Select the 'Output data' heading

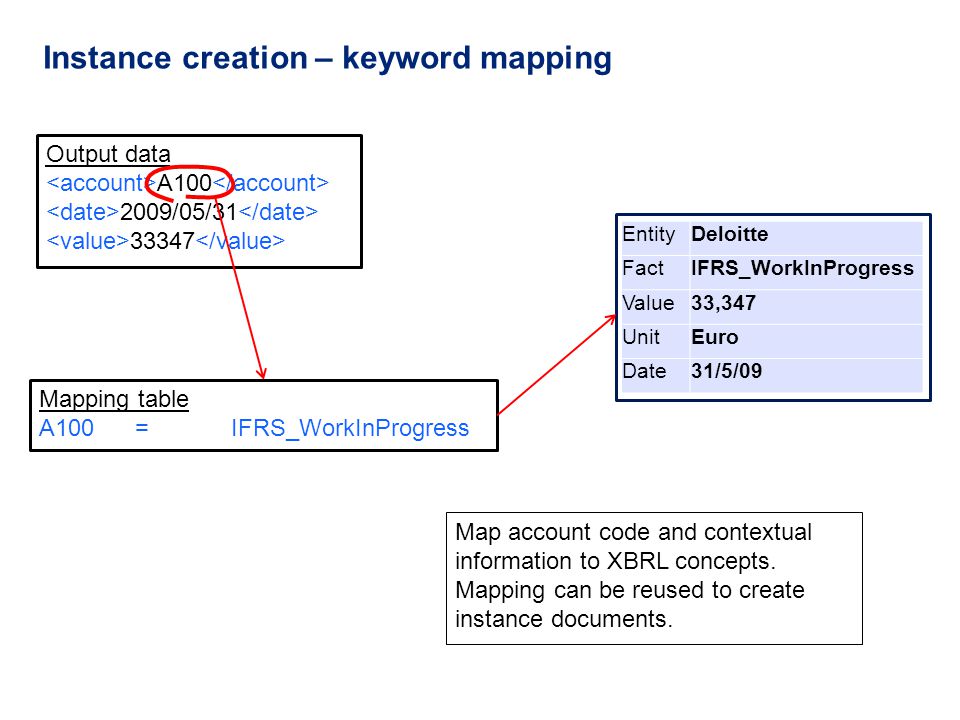coord(108,154)
